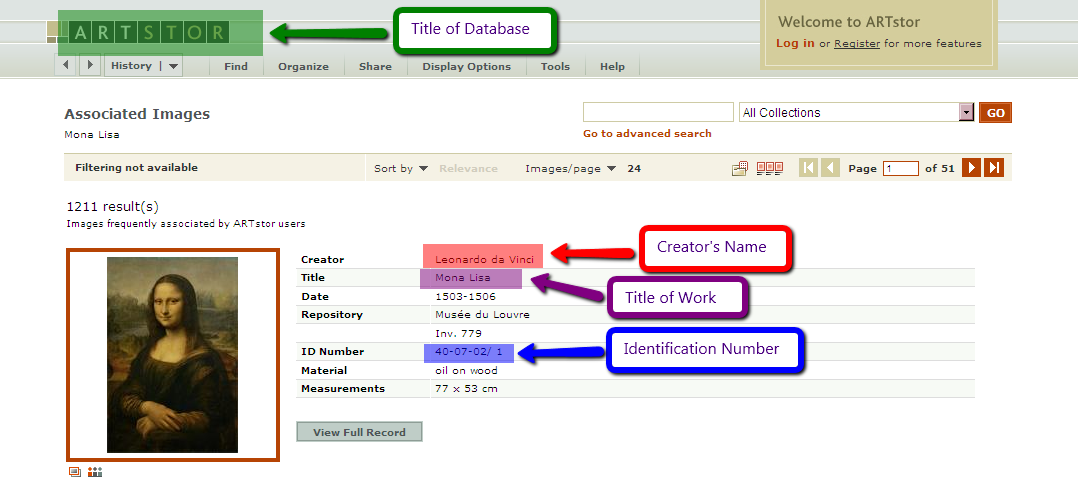
Task: Focus the keyword search box
Action: click(658, 112)
